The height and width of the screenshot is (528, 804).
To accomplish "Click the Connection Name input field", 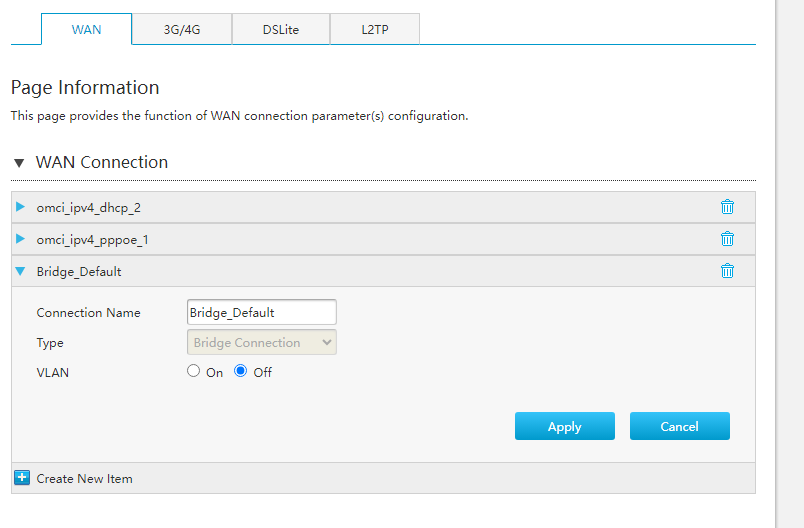I will [x=261, y=312].
